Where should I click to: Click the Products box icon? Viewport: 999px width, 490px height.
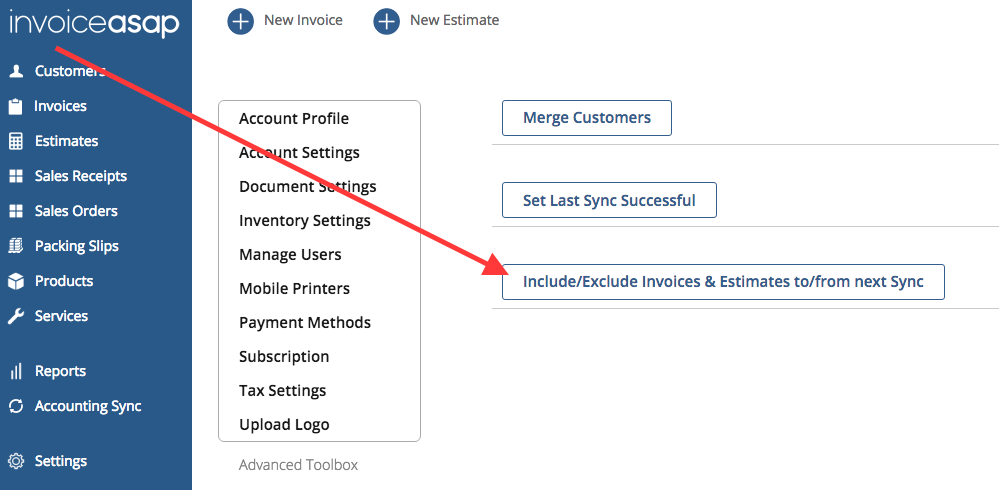click(x=15, y=281)
